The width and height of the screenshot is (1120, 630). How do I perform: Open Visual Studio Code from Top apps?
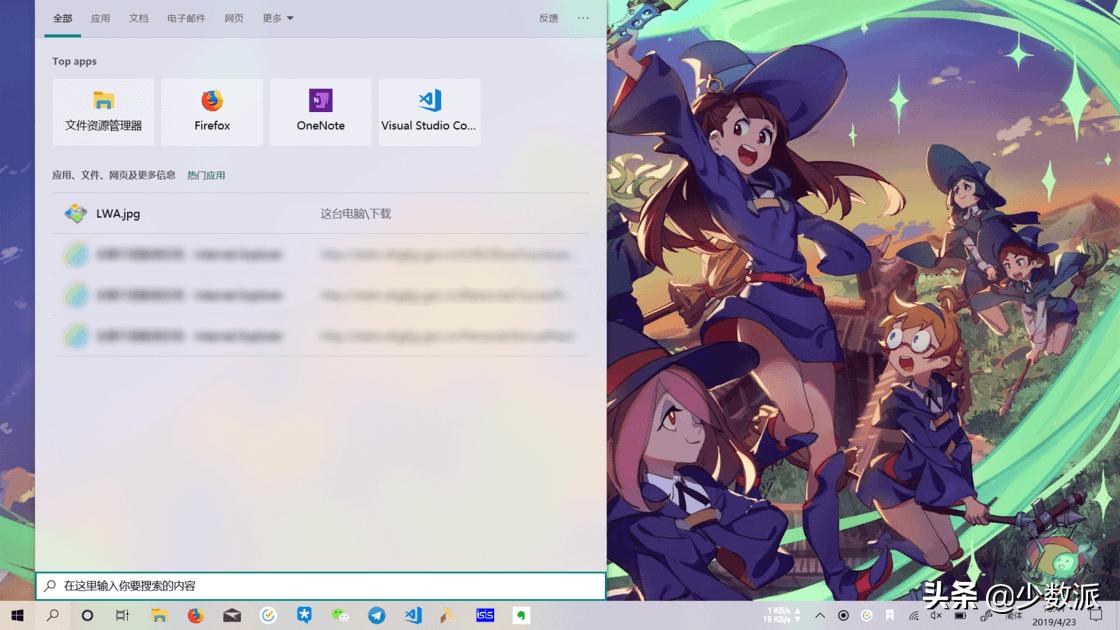(x=429, y=110)
